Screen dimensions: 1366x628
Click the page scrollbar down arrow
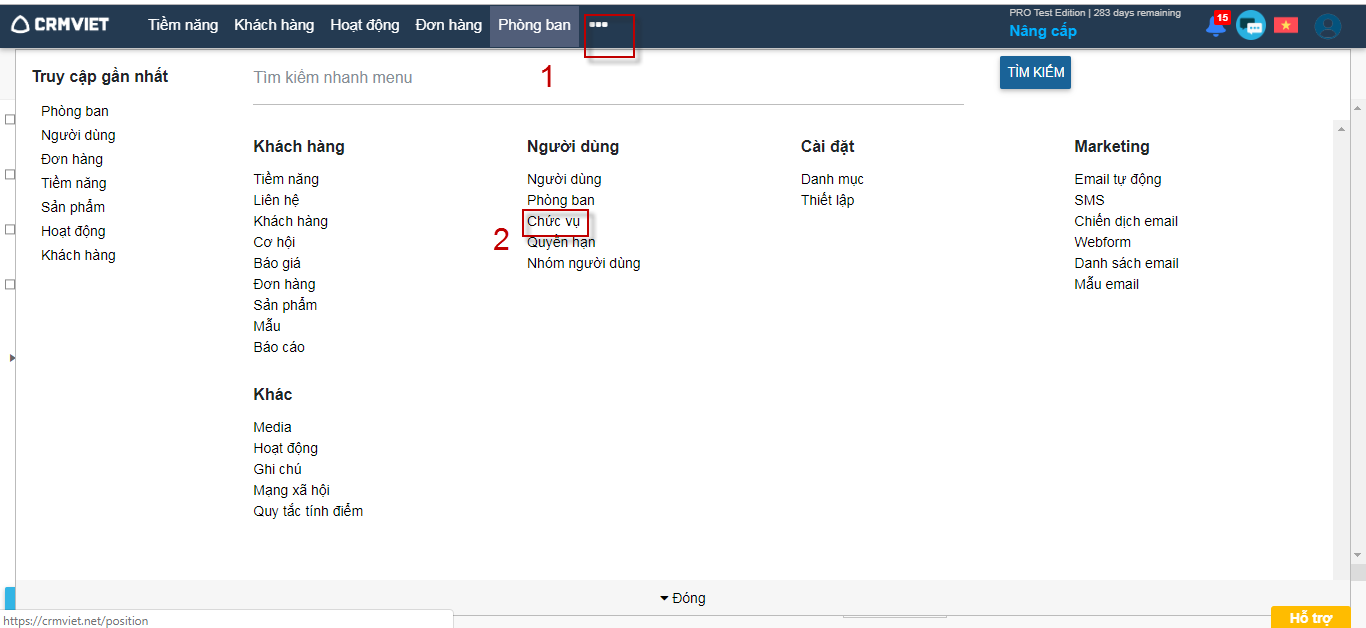coord(1358,555)
